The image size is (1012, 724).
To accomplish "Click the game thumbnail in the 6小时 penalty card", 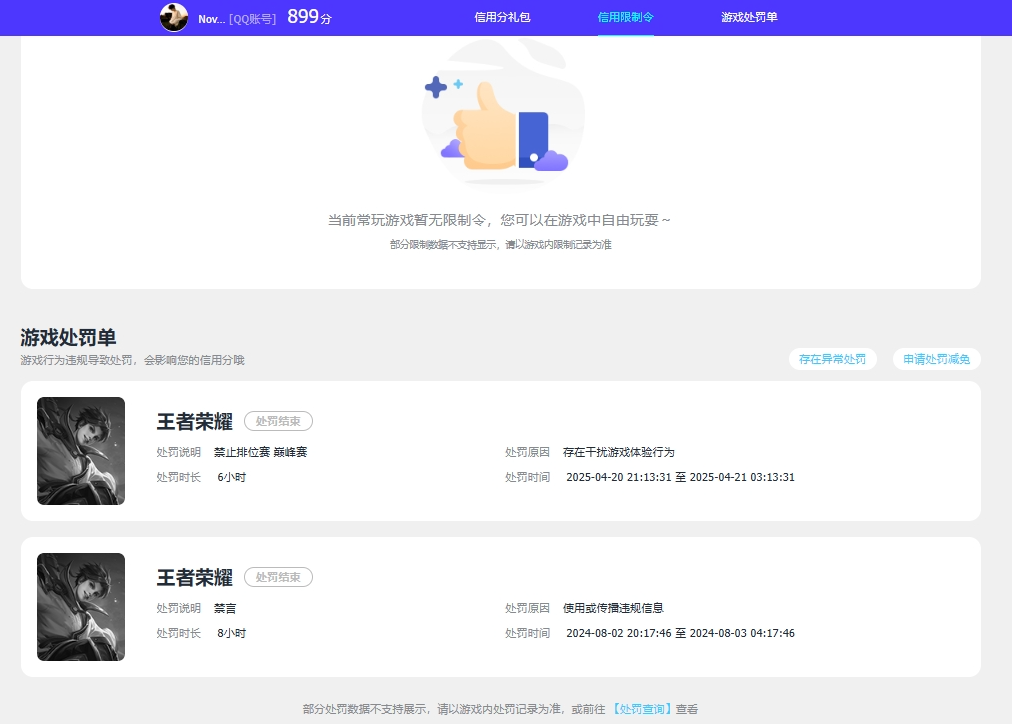I will tap(81, 451).
